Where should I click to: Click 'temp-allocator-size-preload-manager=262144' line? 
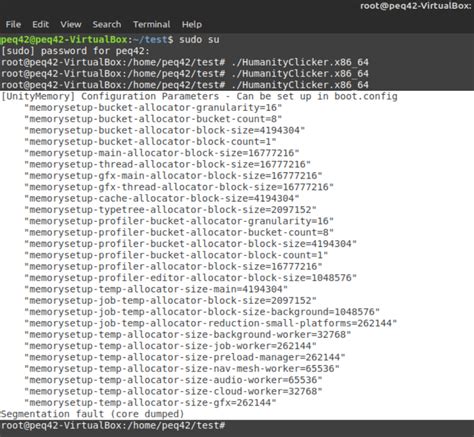(x=185, y=357)
